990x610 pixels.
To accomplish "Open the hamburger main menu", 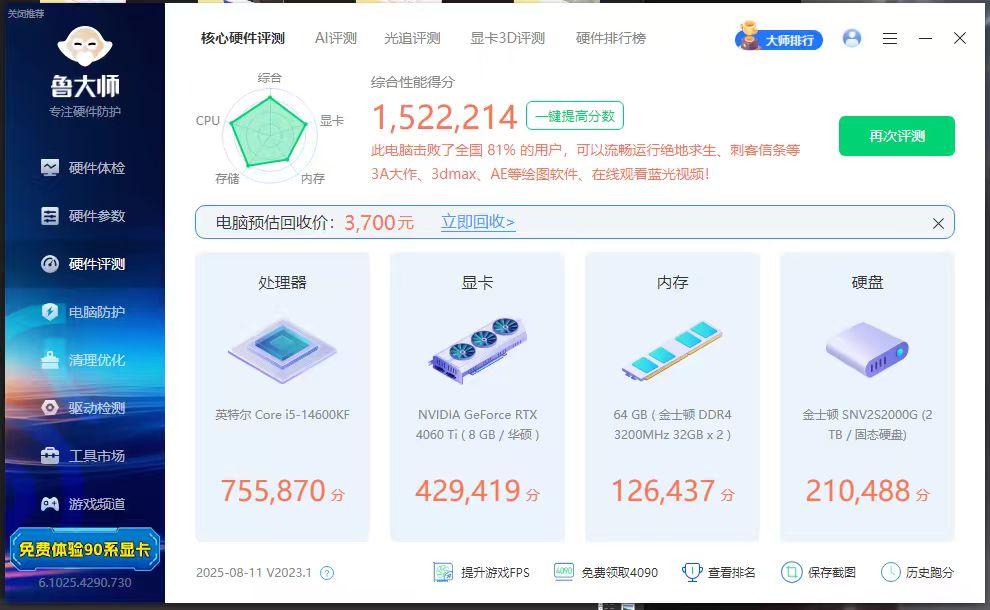I will [x=890, y=38].
